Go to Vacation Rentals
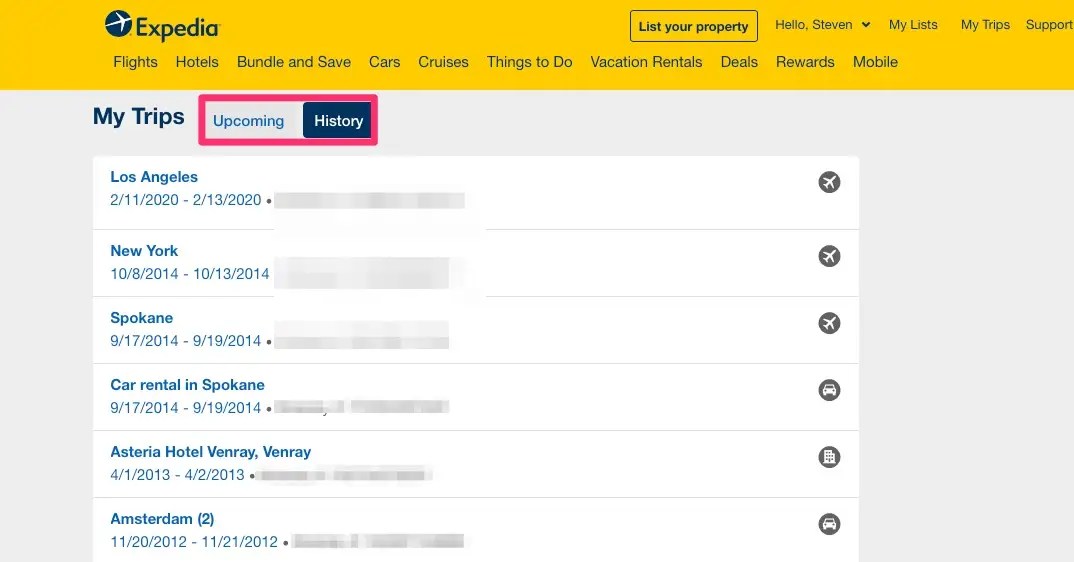1074x562 pixels. (647, 62)
